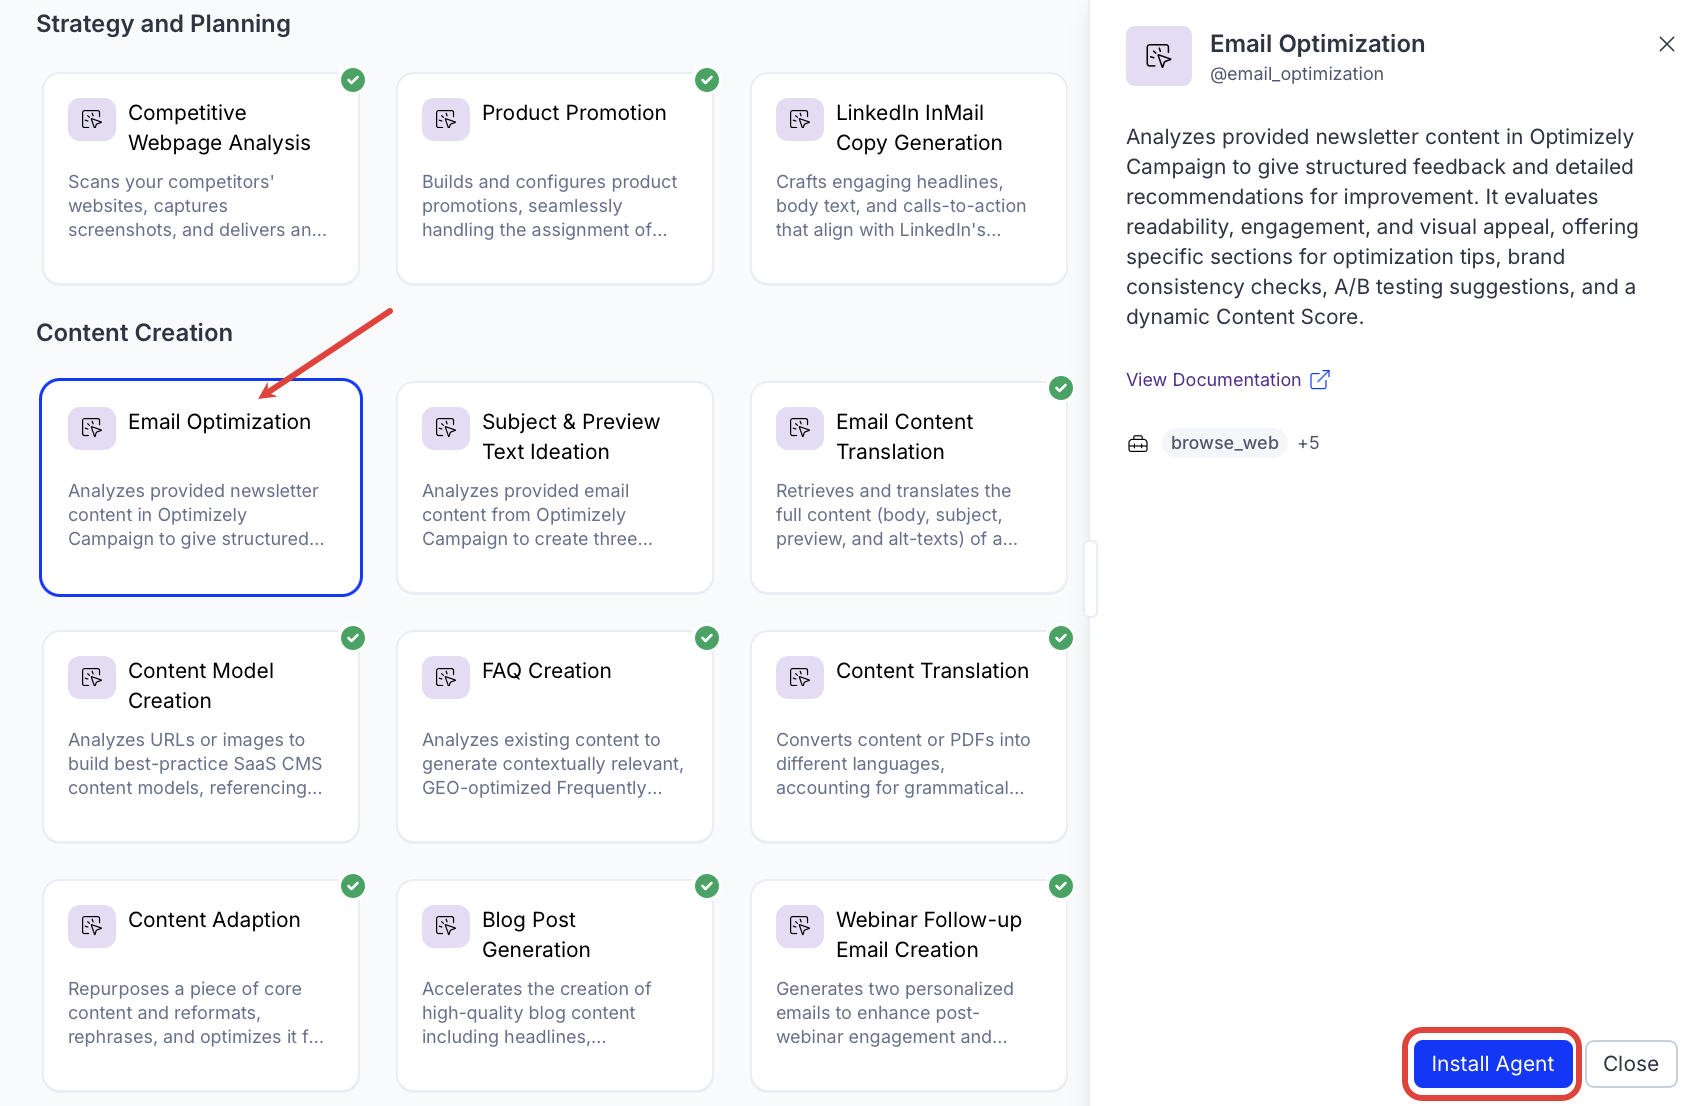Select the highlighted Email Optimization card
This screenshot has height=1106, width=1692.
coord(200,488)
